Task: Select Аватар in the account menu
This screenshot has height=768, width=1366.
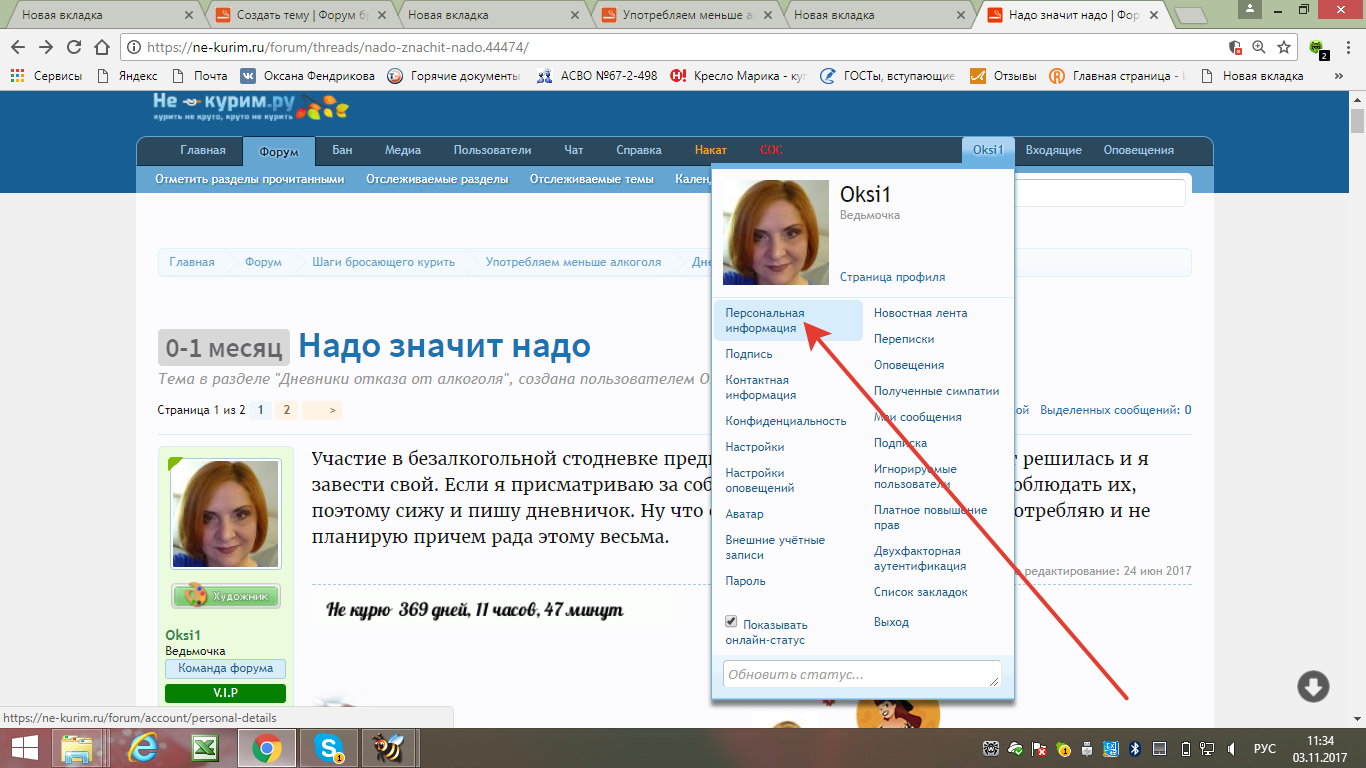Action: coord(744,514)
